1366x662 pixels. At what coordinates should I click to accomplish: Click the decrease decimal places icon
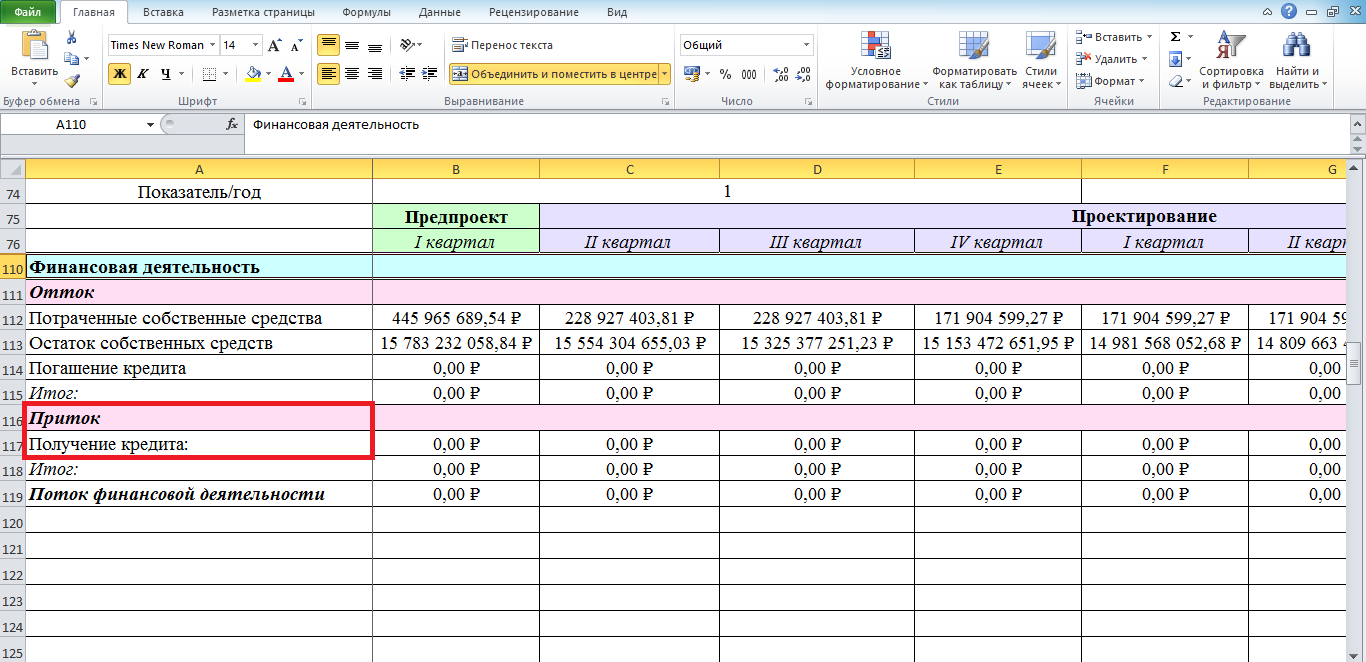coord(804,74)
